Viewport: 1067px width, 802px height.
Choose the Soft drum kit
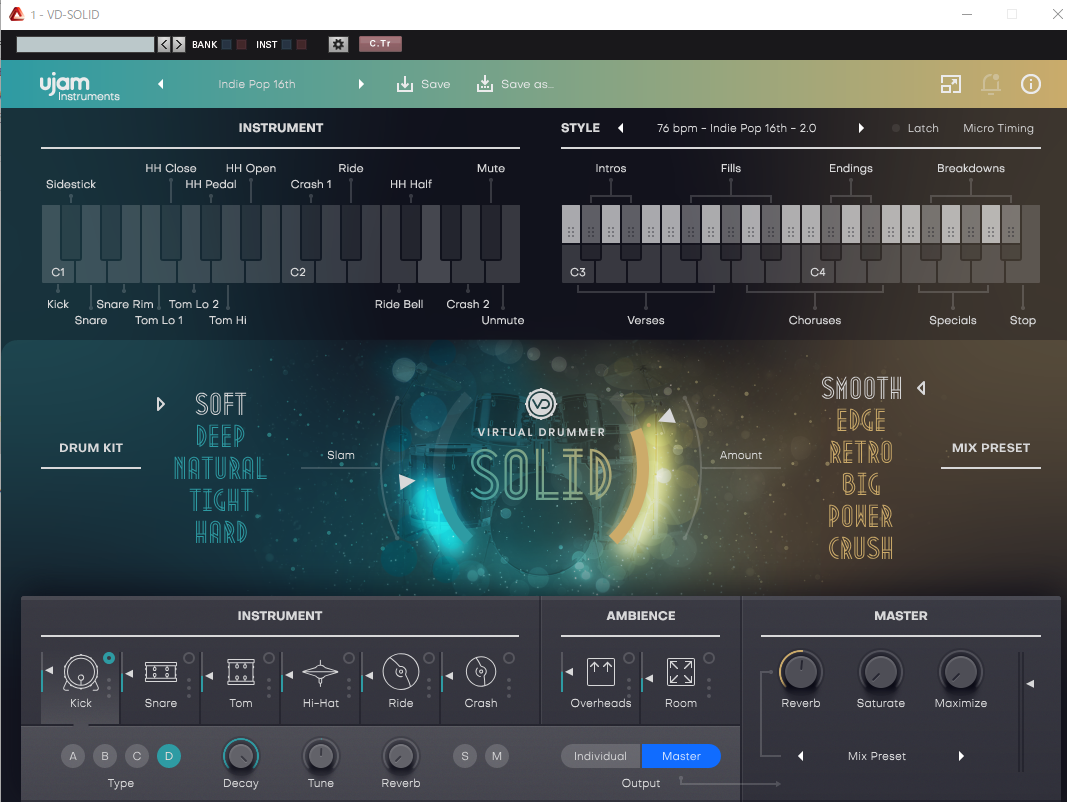click(220, 404)
